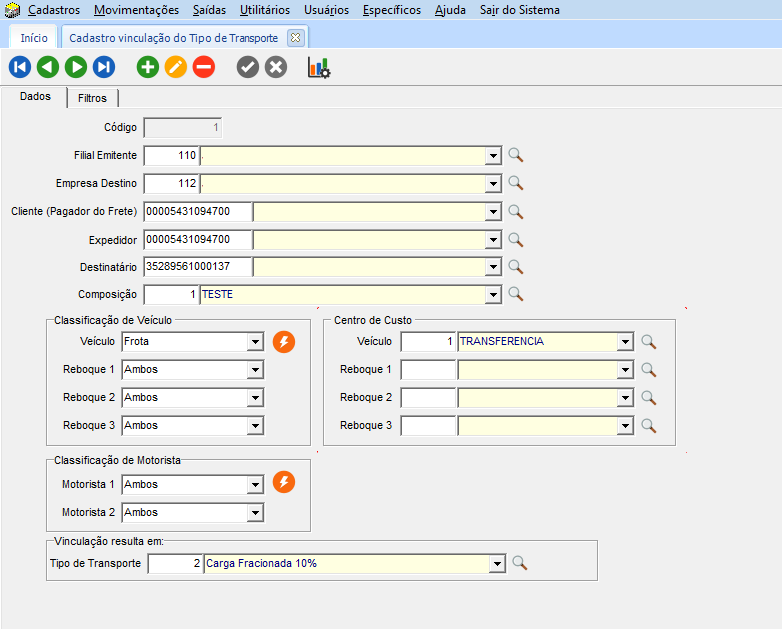Open Veículo Frota classification dropdown
Image resolution: width=782 pixels, height=629 pixels.
tap(255, 342)
